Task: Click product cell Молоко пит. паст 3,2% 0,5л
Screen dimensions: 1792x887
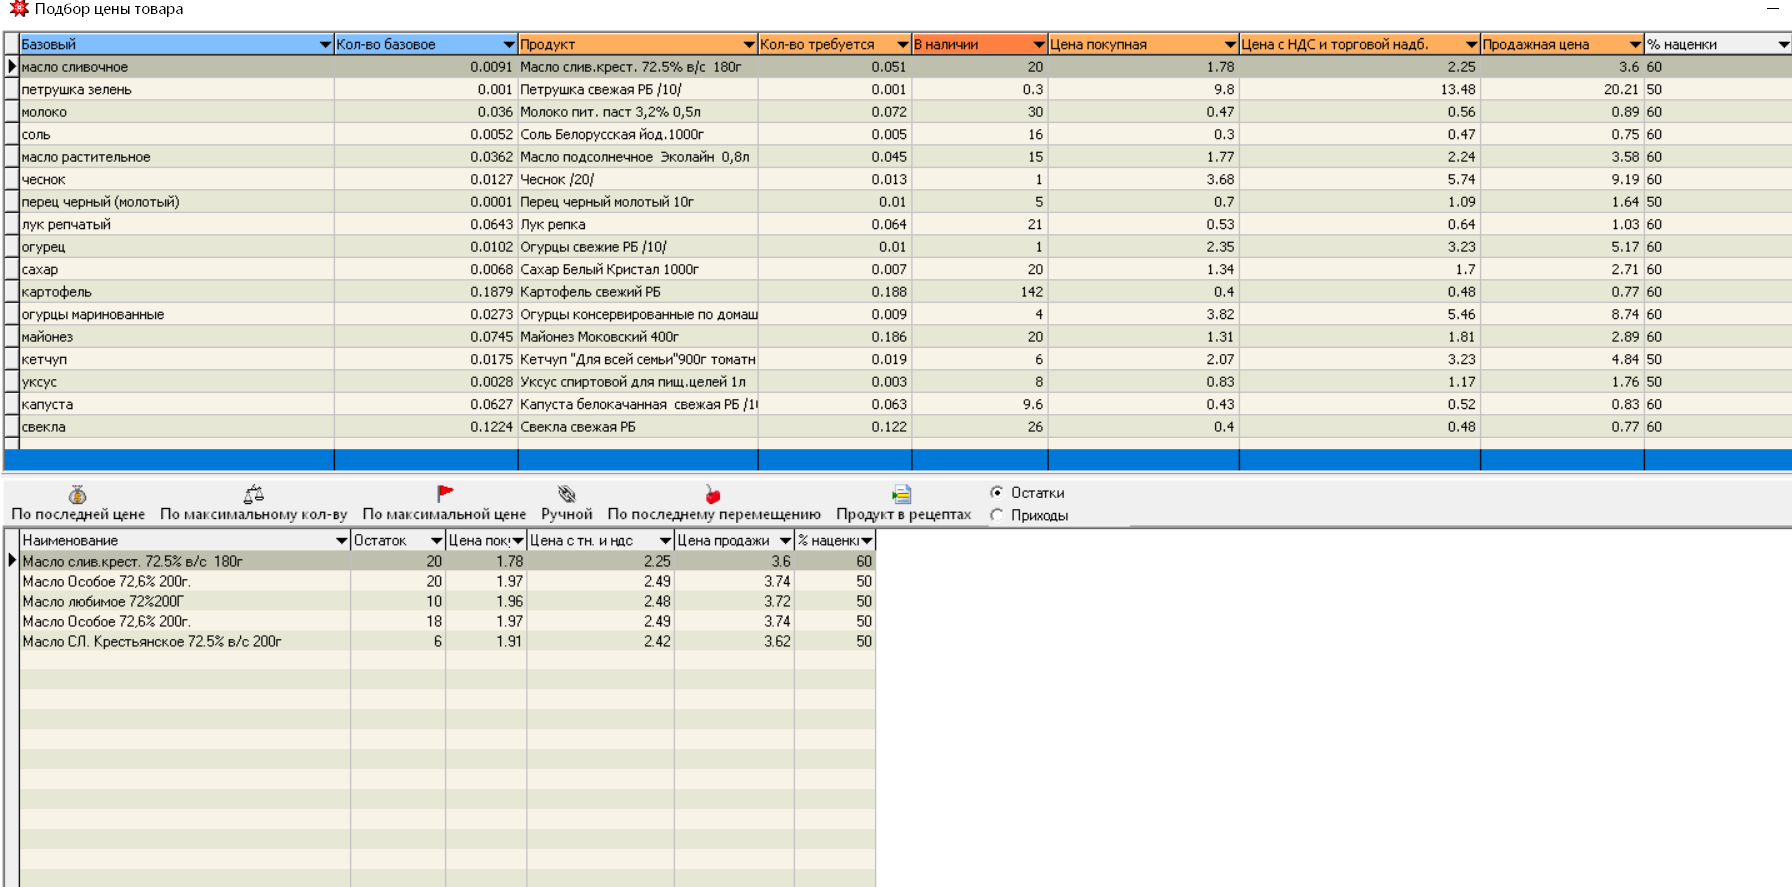Action: point(638,112)
